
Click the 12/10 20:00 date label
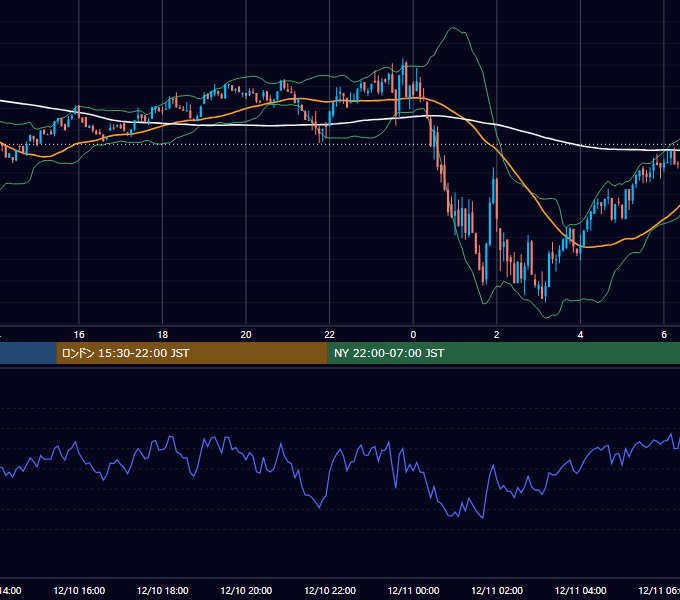pos(246,590)
